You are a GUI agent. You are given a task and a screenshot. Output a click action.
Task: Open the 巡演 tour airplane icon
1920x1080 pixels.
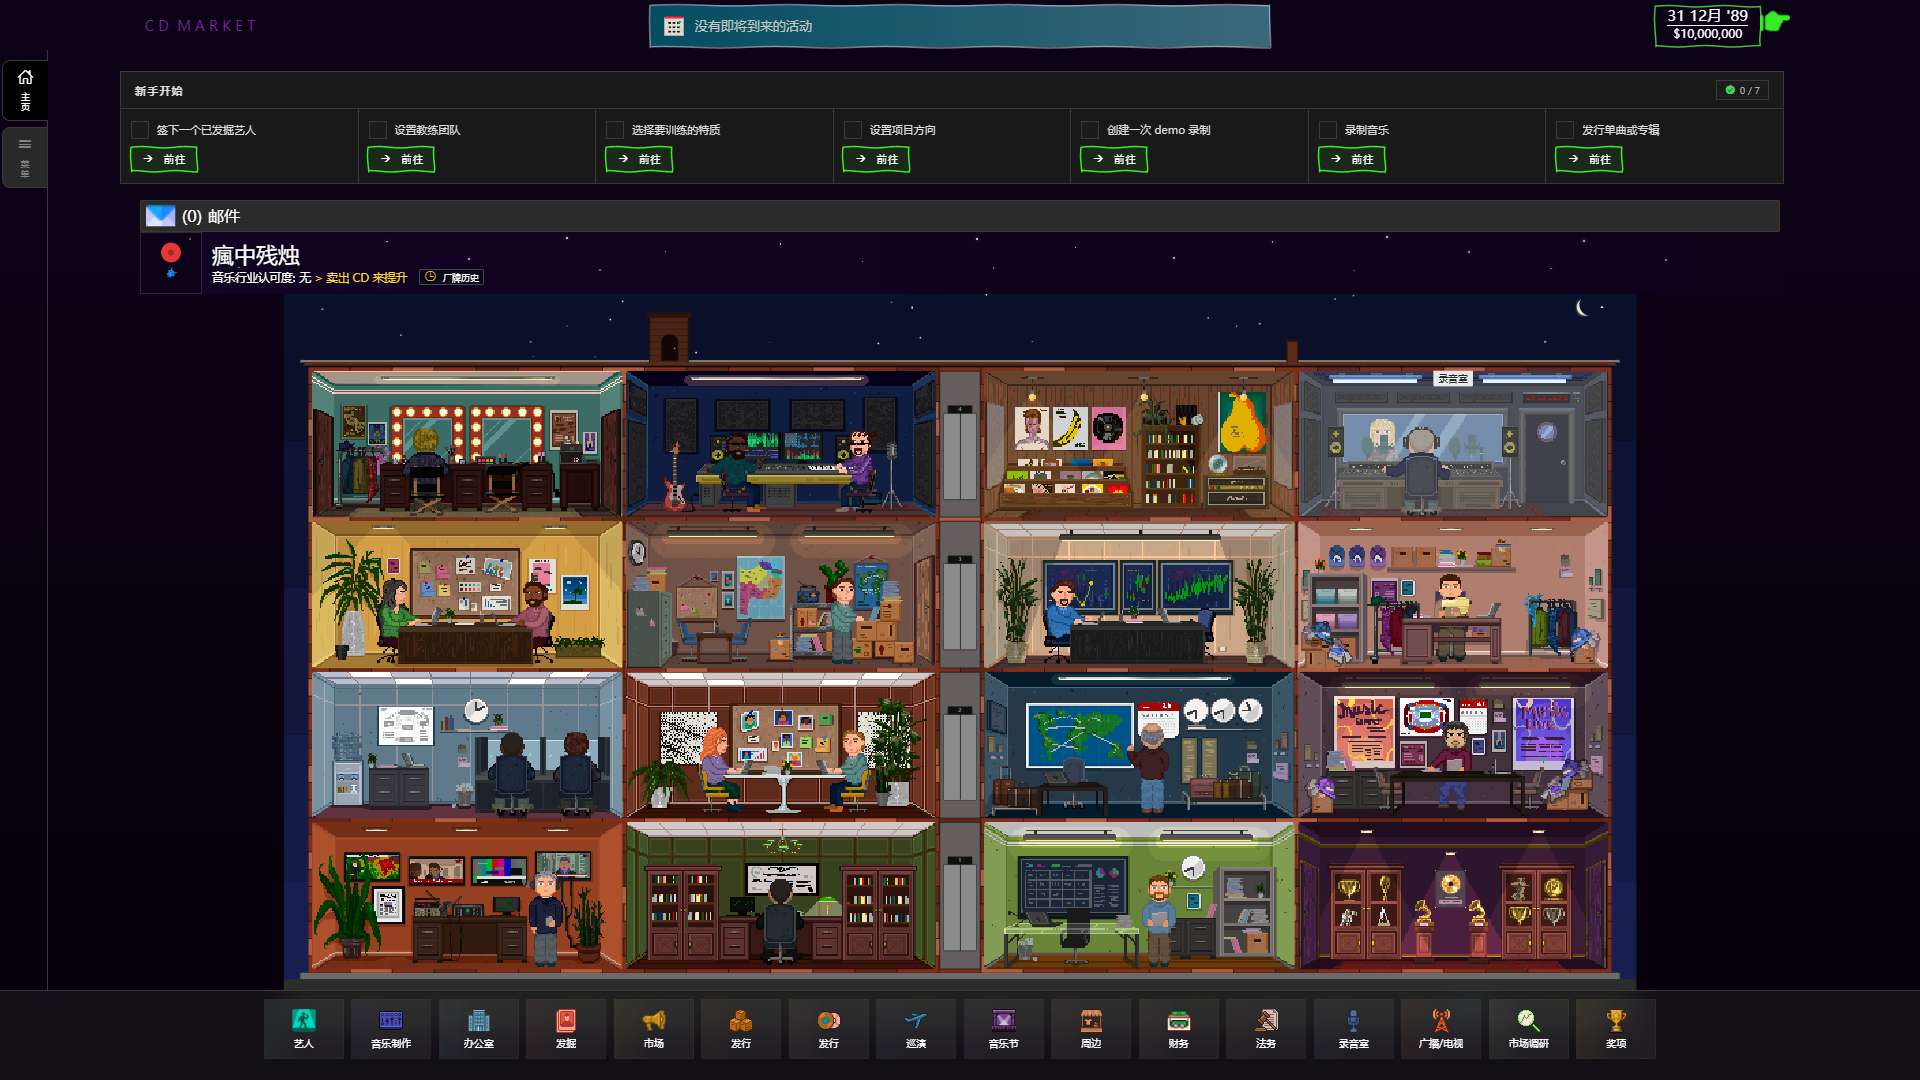[916, 1028]
